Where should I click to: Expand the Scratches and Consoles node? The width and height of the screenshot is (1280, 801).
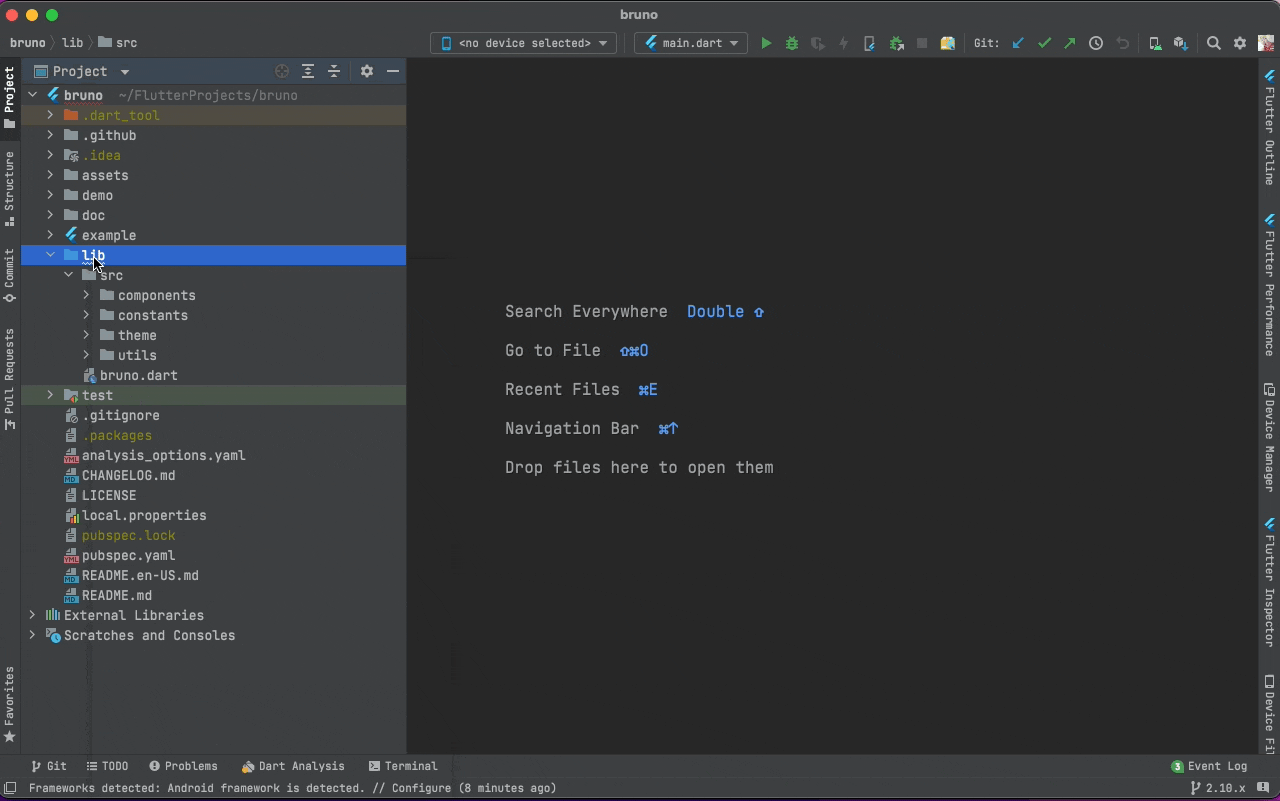tap(32, 635)
